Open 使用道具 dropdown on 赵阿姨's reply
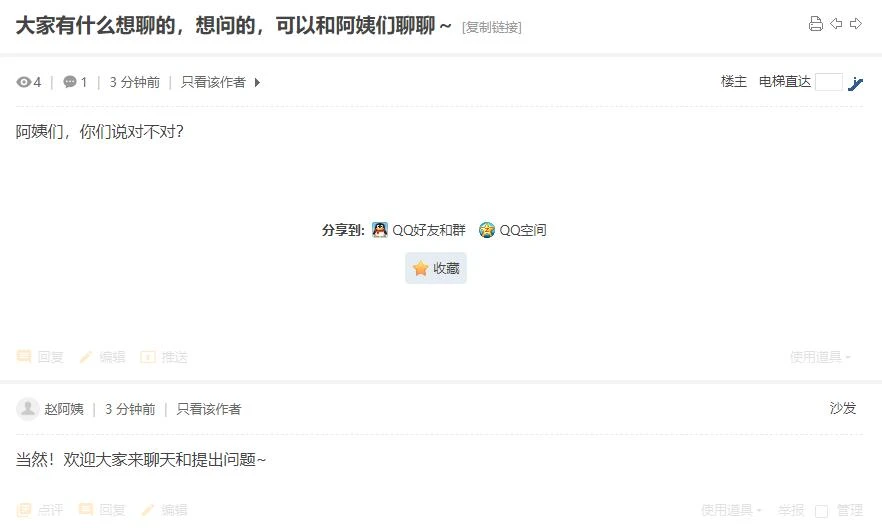This screenshot has height=528, width=882. click(x=731, y=510)
